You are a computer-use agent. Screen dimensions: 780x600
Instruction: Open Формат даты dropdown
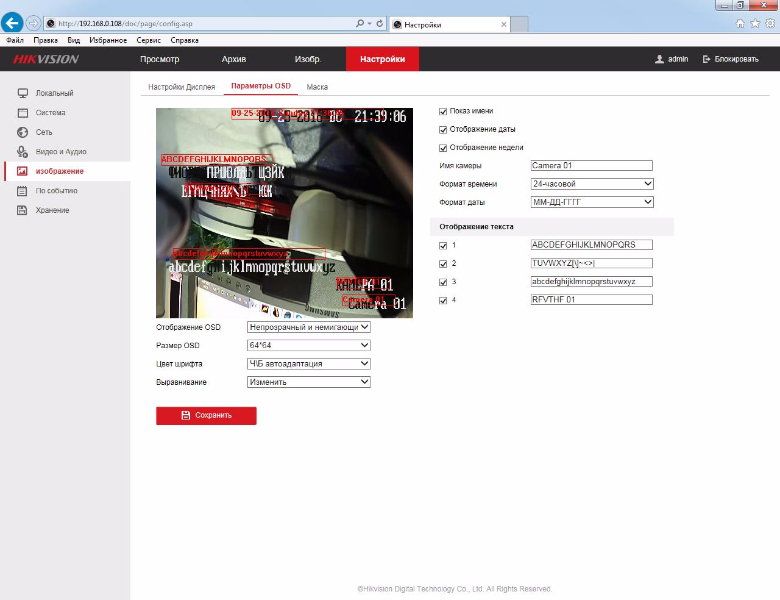point(592,202)
